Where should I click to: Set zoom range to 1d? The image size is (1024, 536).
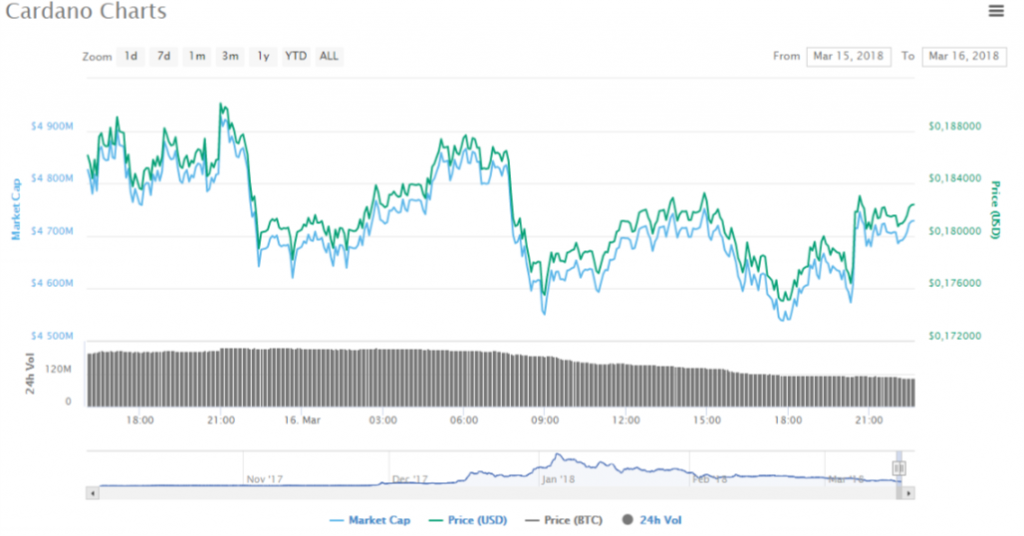[x=131, y=56]
